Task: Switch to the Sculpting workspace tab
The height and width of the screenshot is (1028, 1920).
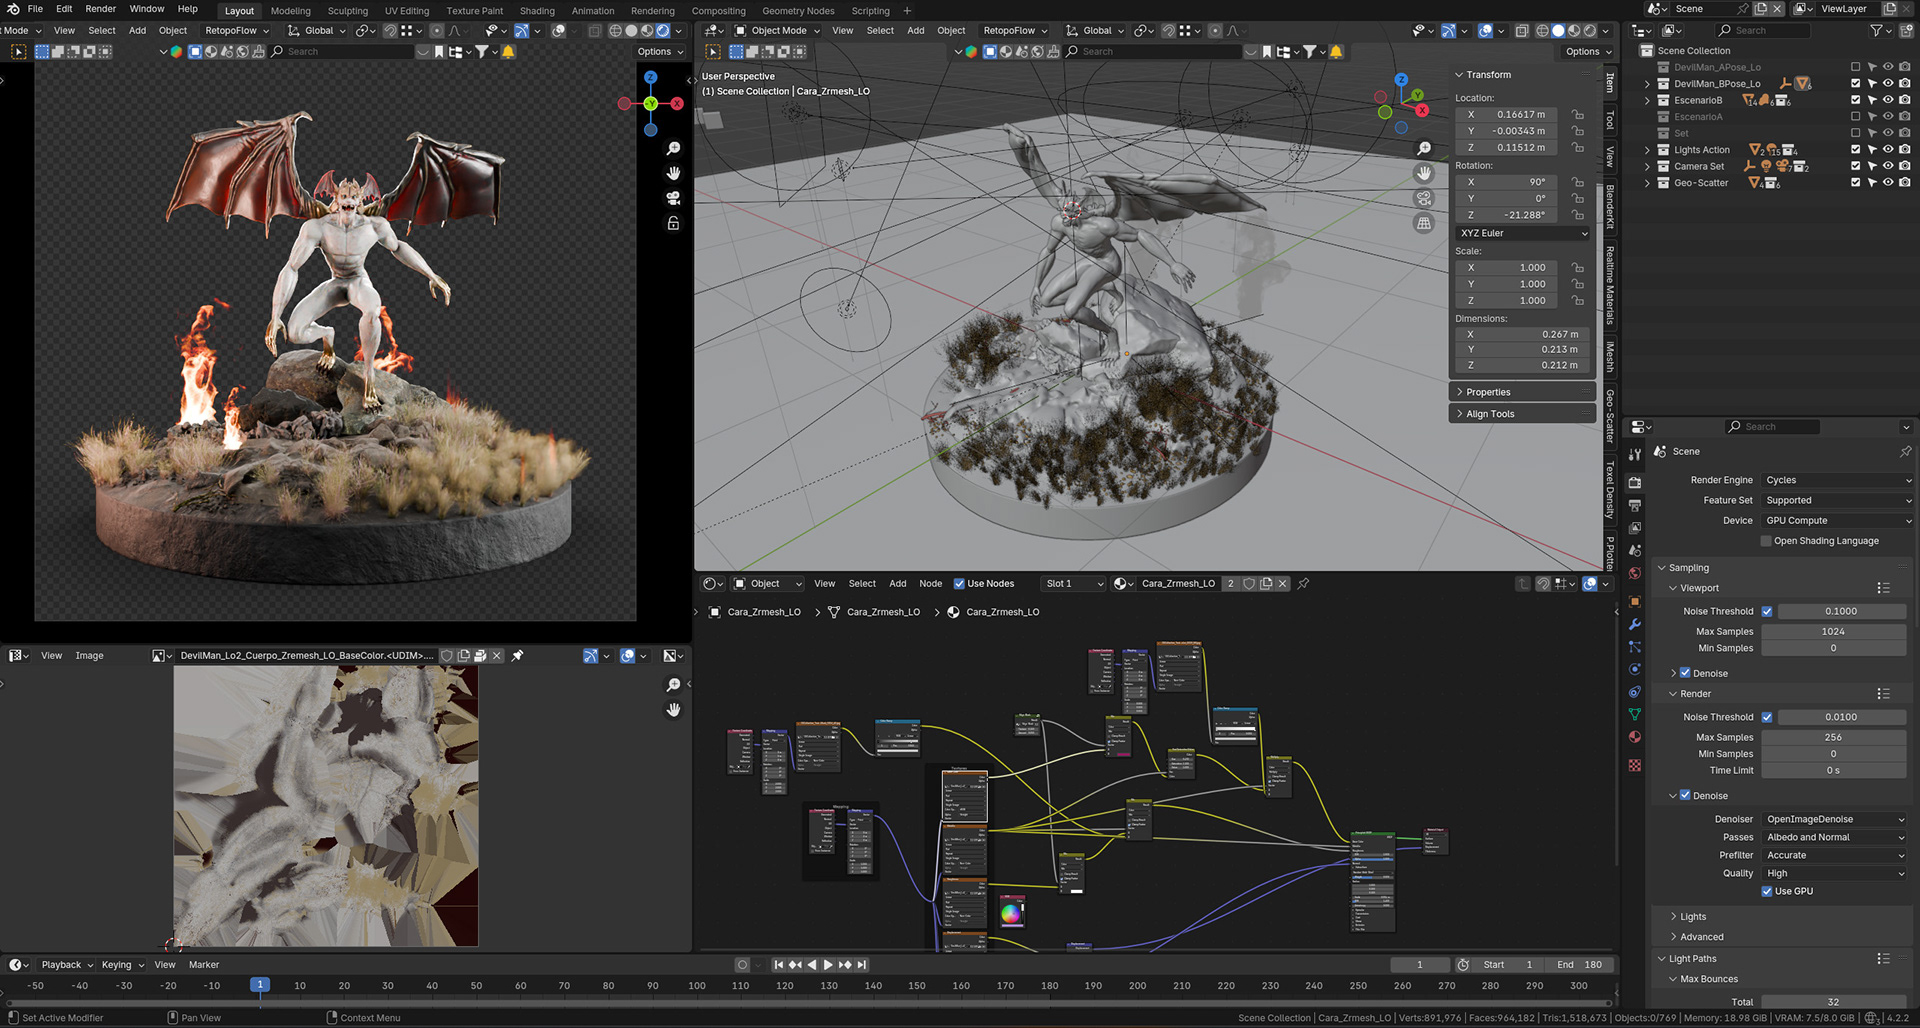Action: click(348, 11)
